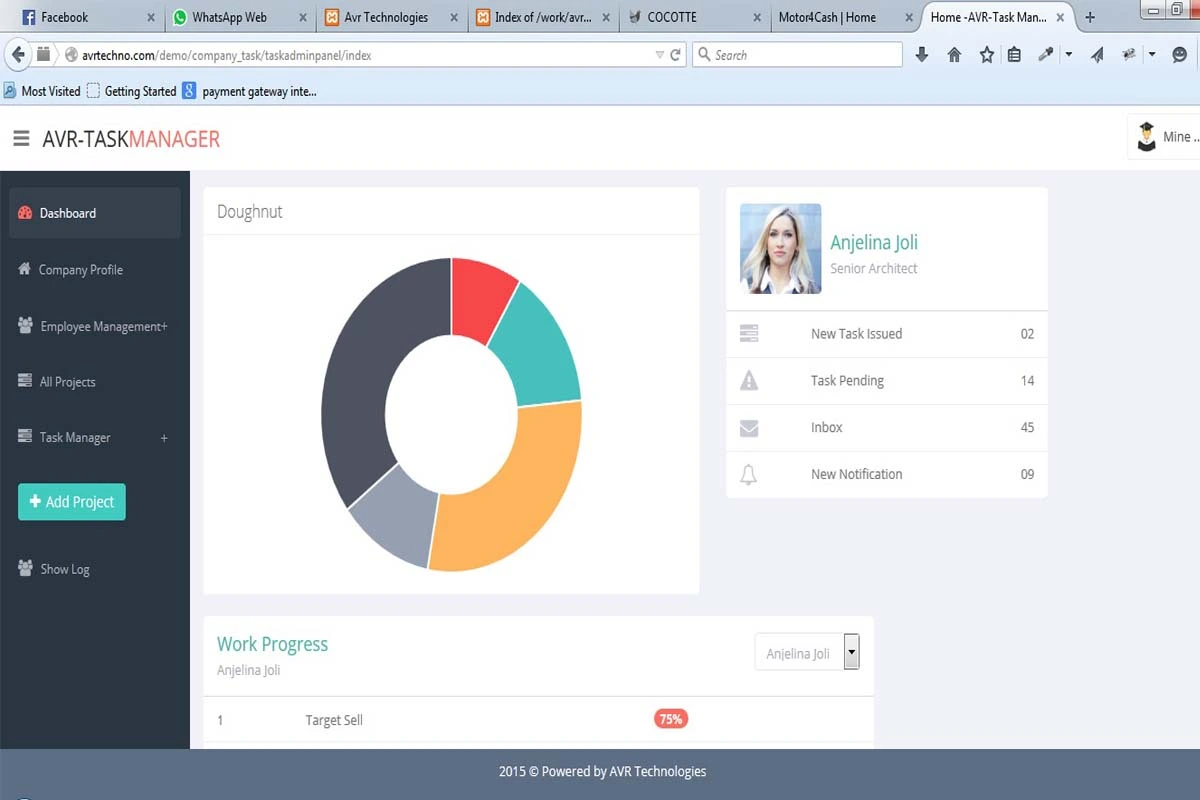Click the 75% Target Sell progress badge
The width and height of the screenshot is (1200, 800).
tap(670, 718)
